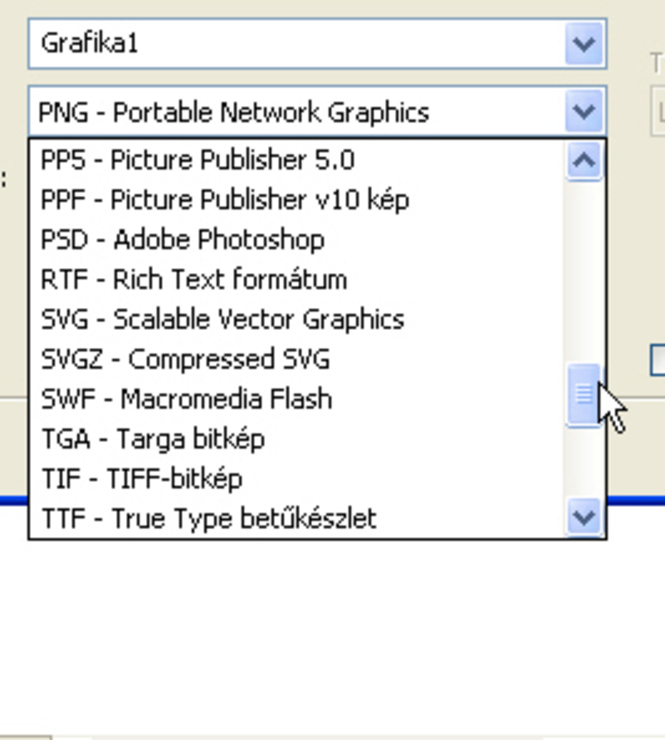Click the file type list scrollbar thumb
Image resolution: width=665 pixels, height=740 pixels.
[584, 395]
